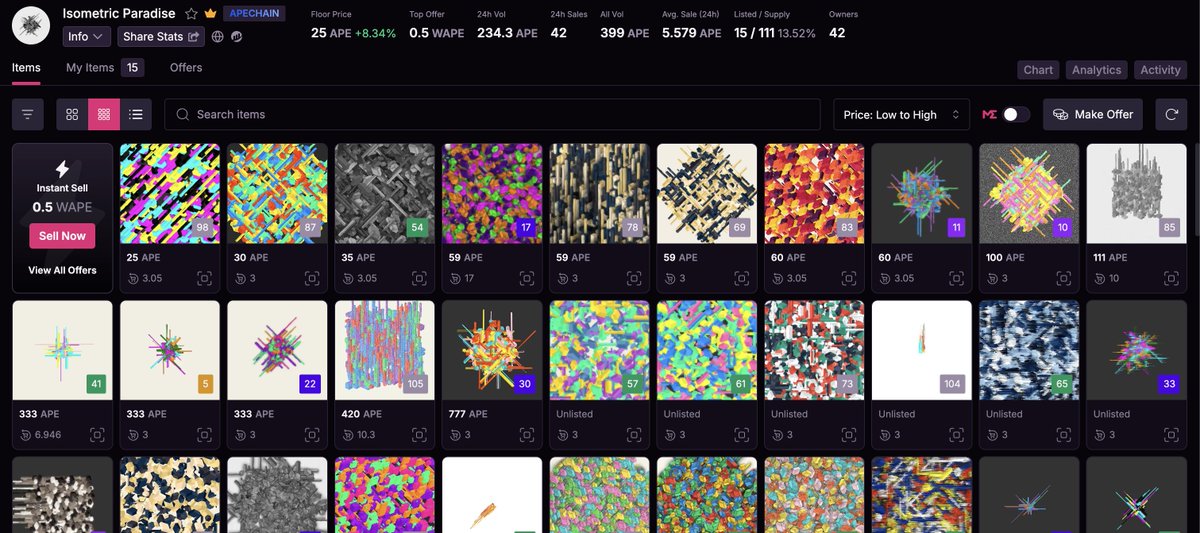Click the Top Offer 0.5 WAPE value
Screen dimensions: 1200x533
click(x=436, y=33)
